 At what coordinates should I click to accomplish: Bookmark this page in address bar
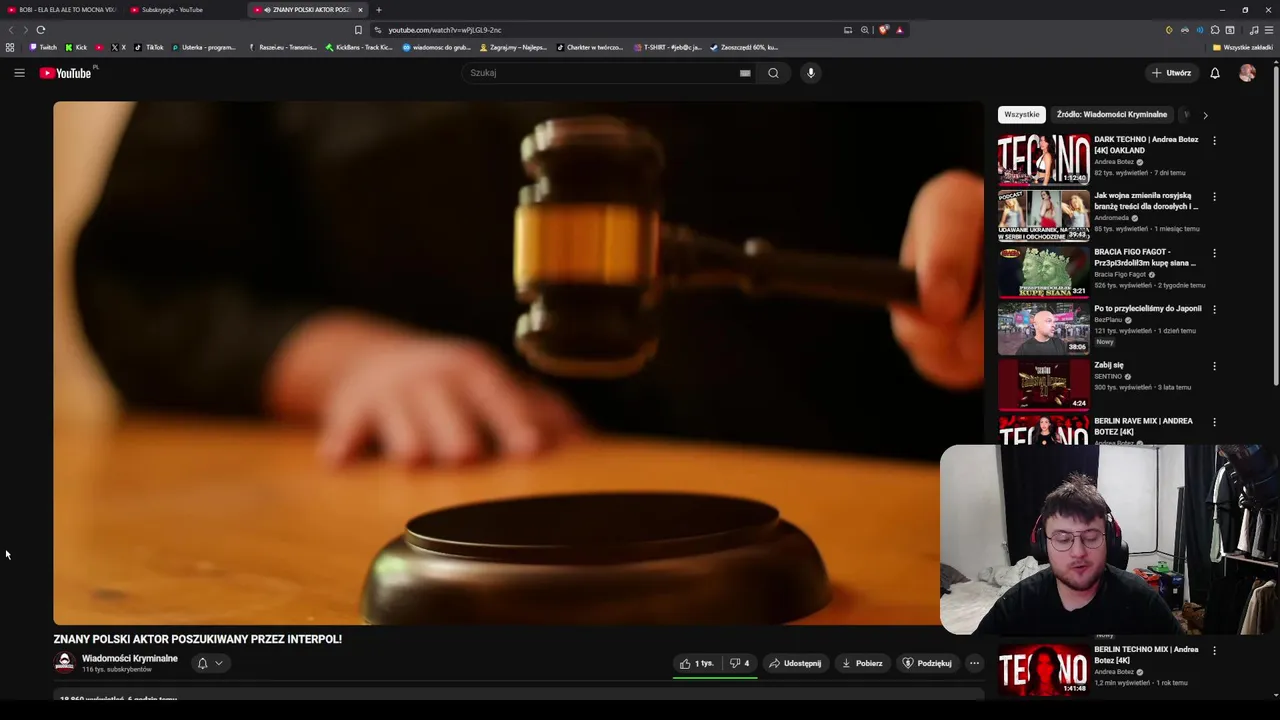(358, 30)
